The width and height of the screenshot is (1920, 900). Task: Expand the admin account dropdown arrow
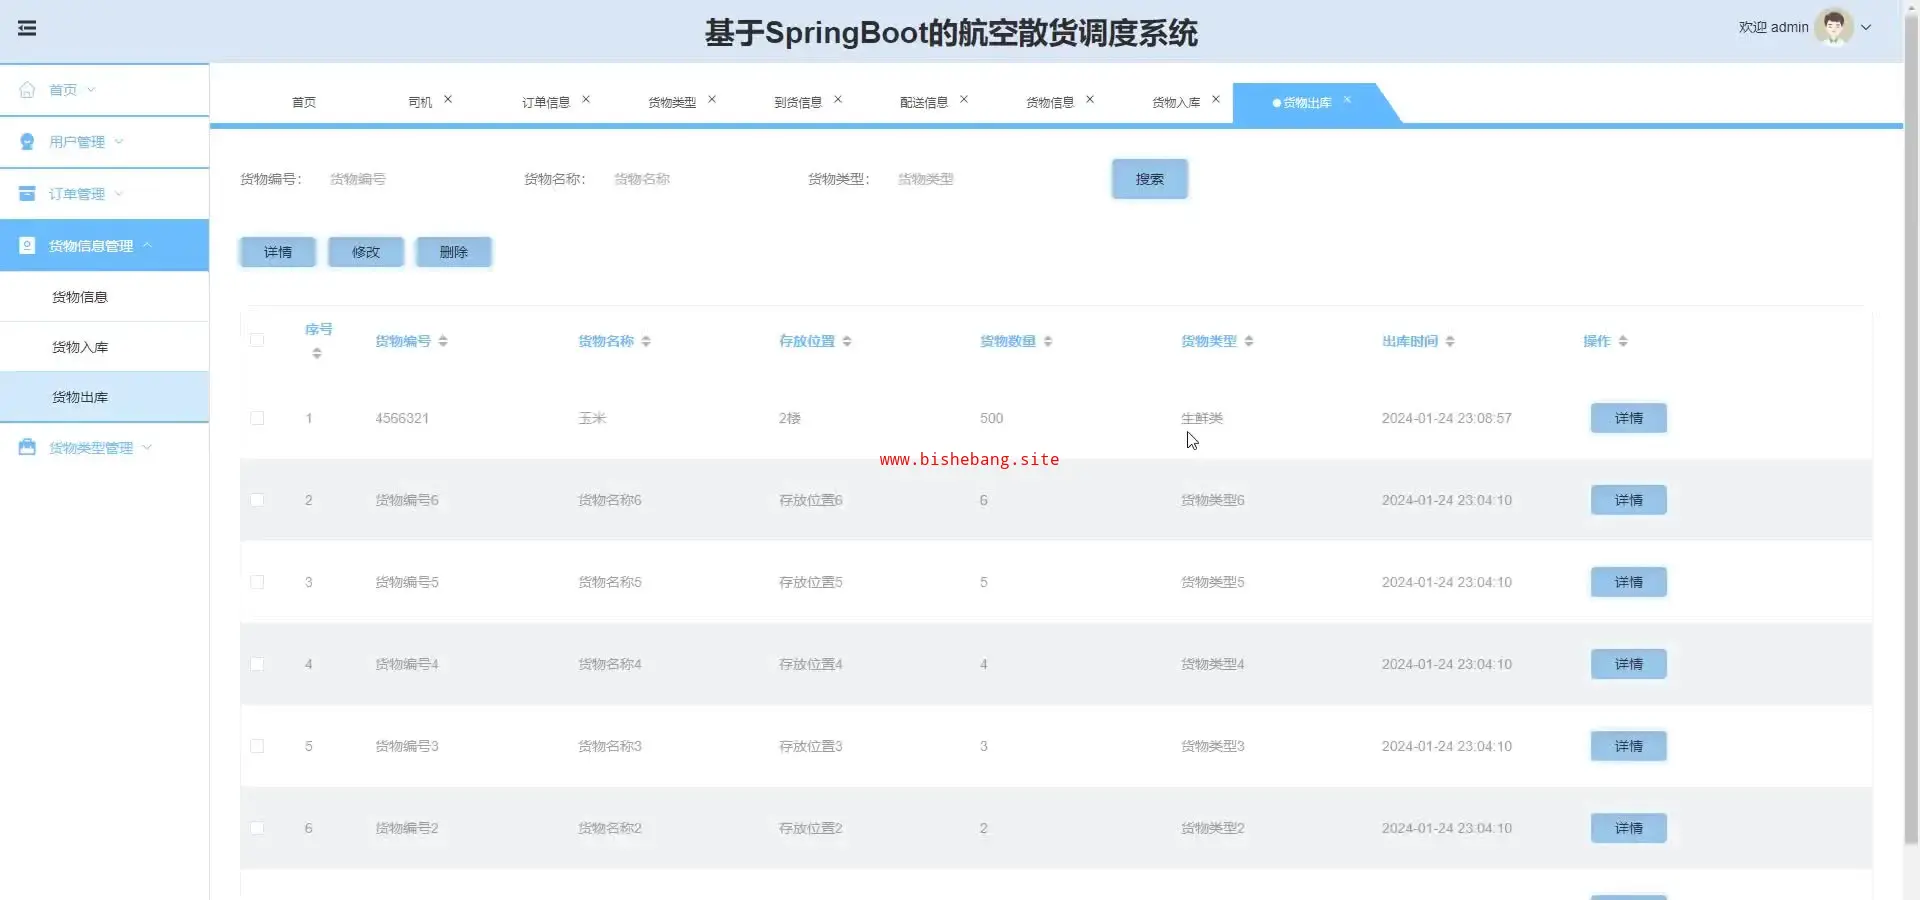[x=1866, y=28]
